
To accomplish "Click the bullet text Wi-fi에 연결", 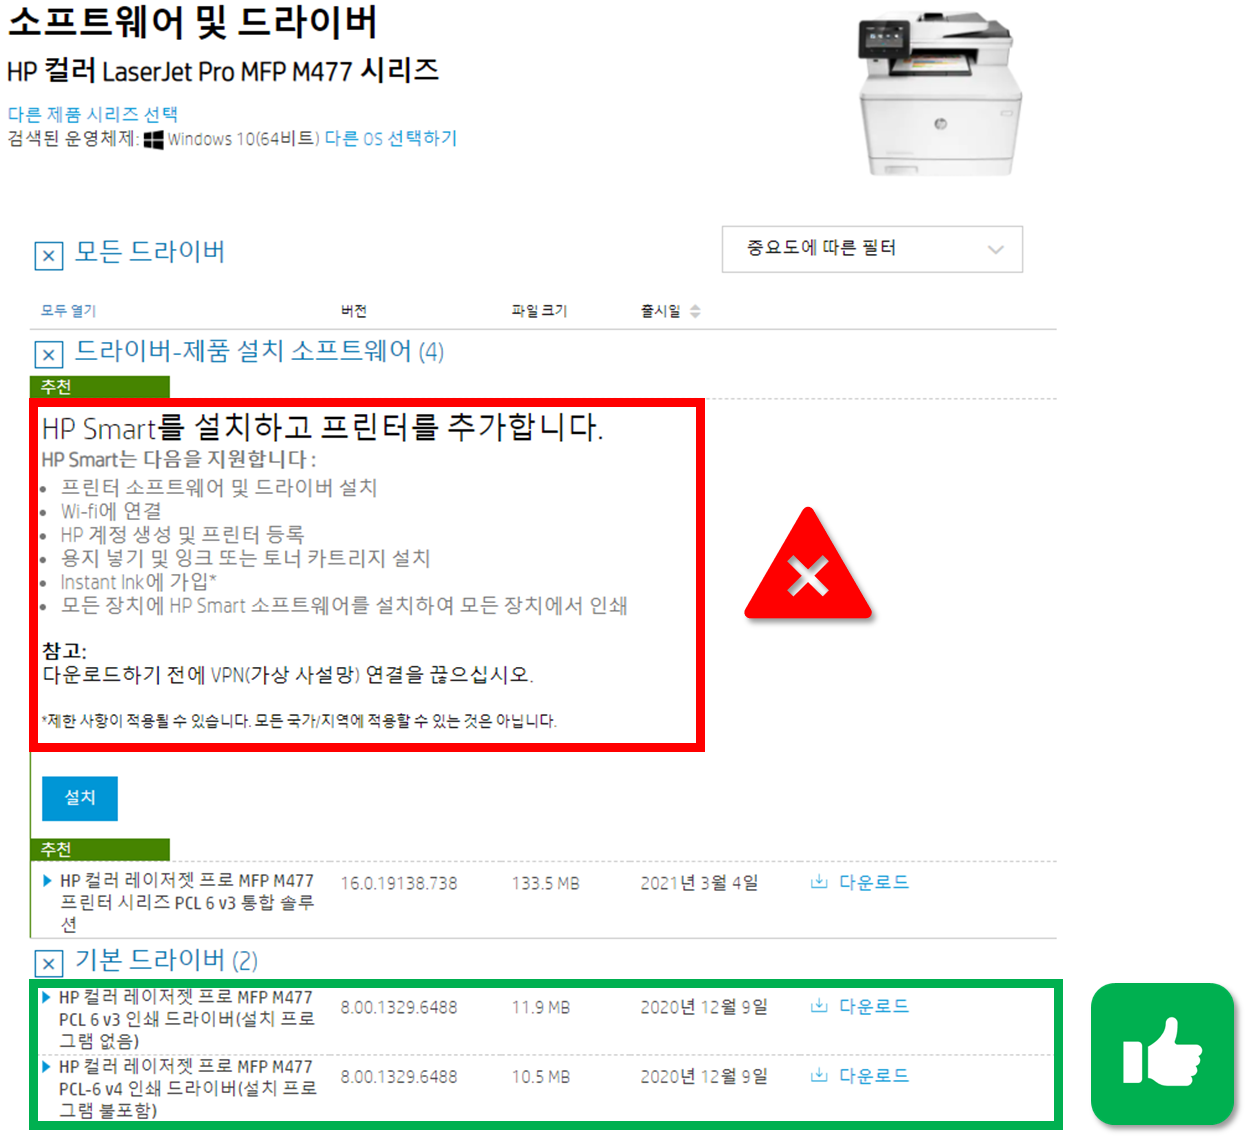I will 111,511.
